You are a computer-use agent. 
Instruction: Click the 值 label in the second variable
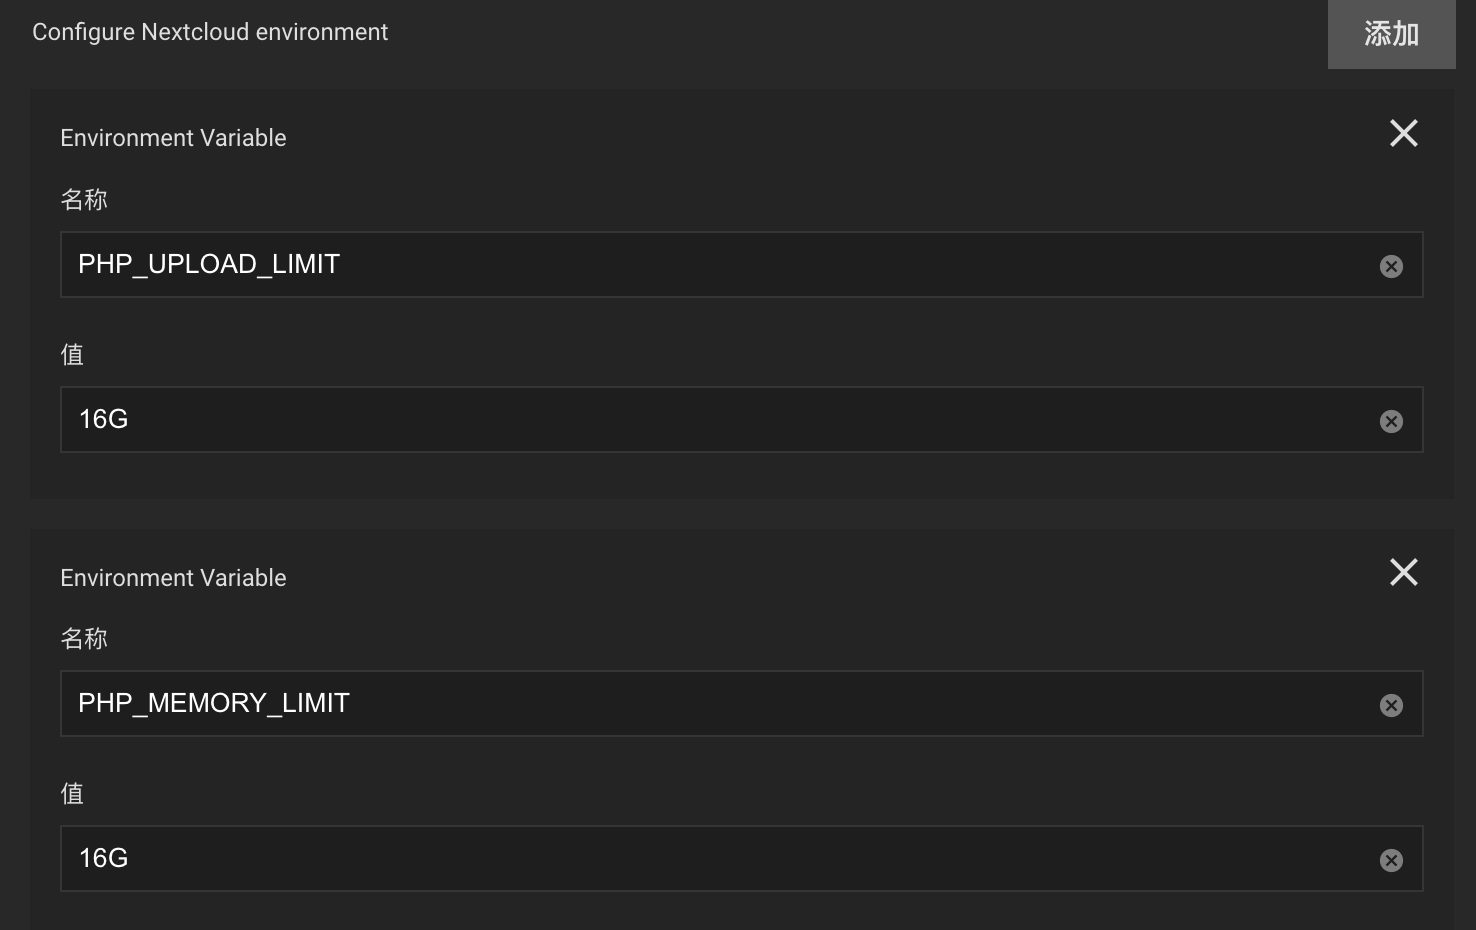click(x=72, y=794)
